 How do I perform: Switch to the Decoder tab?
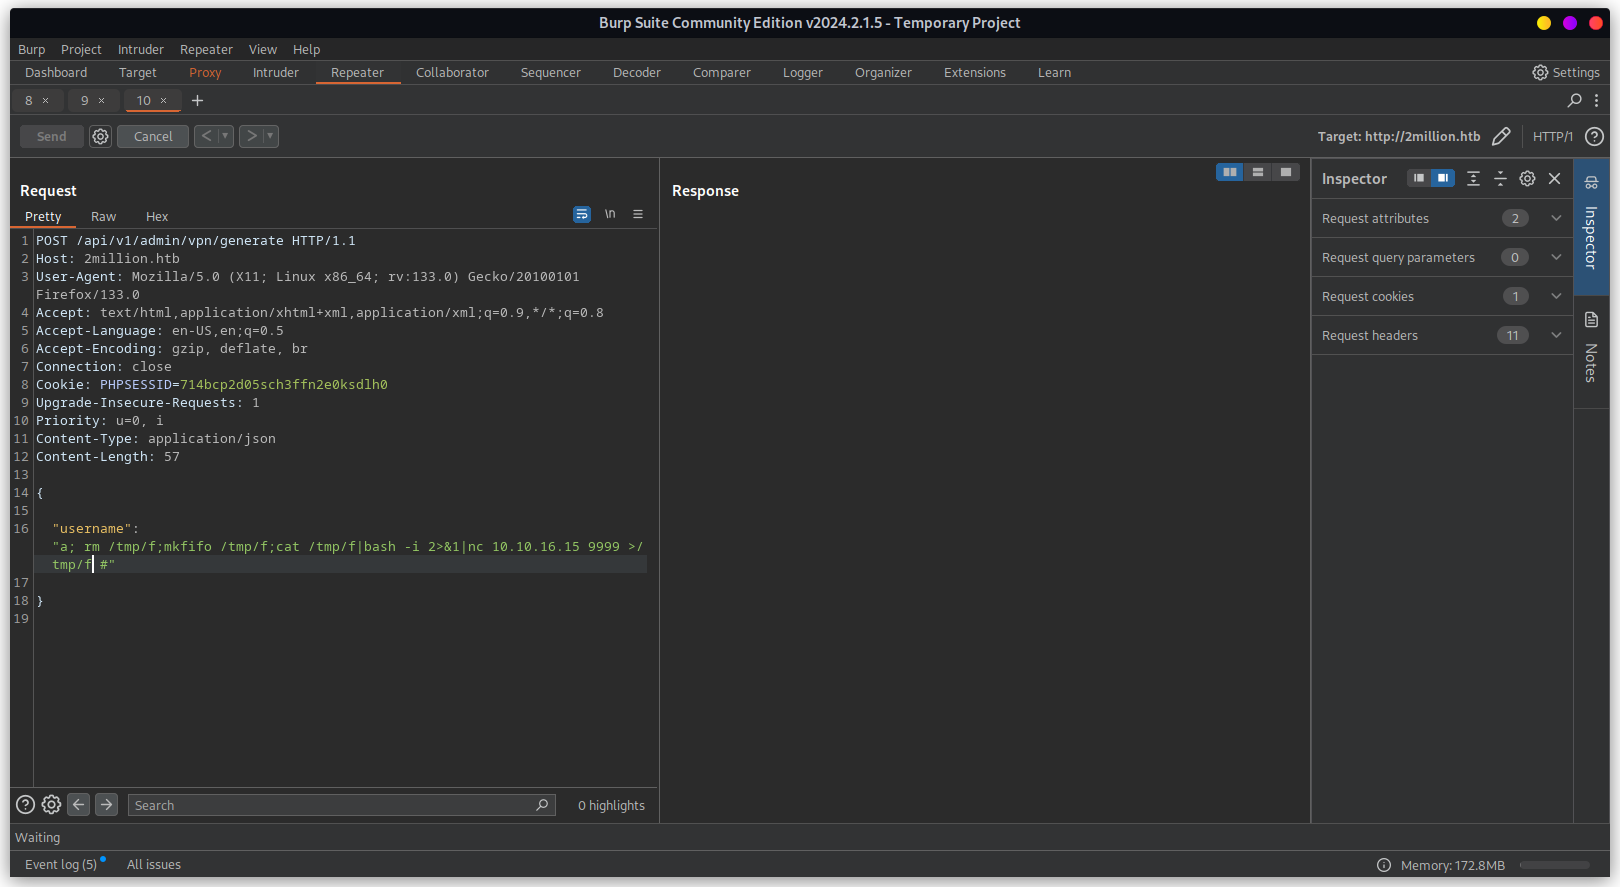point(637,72)
